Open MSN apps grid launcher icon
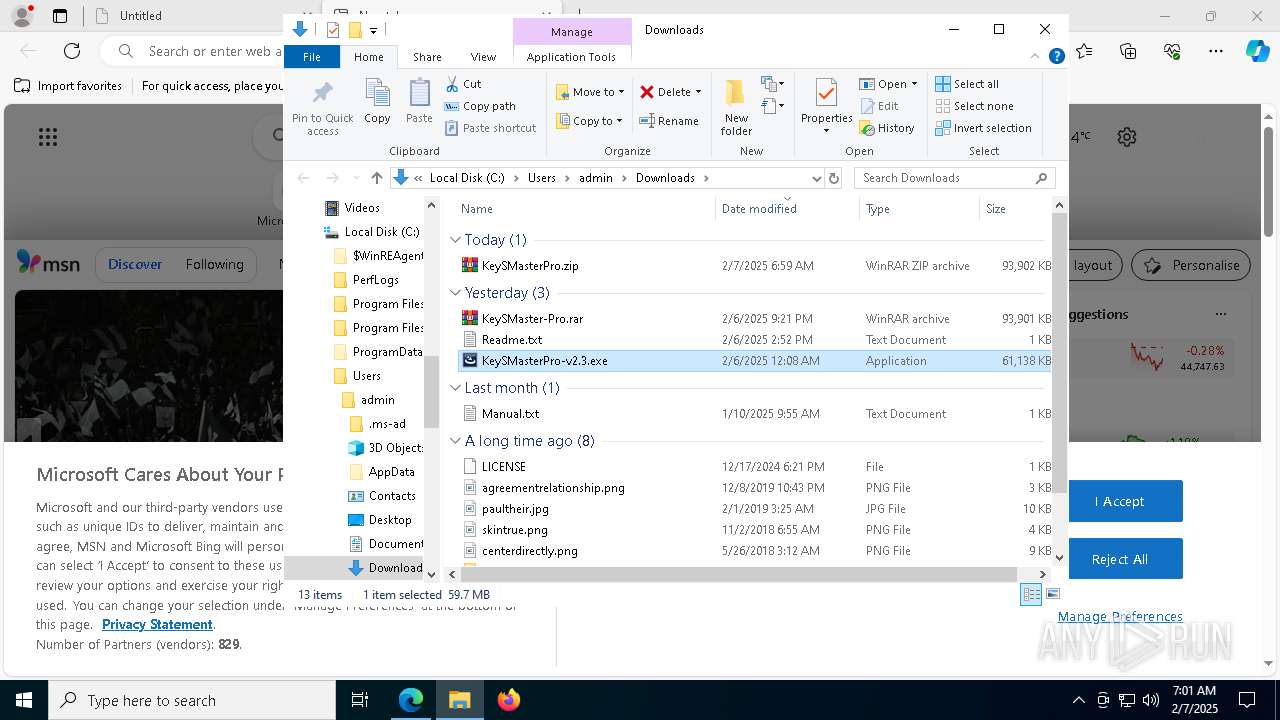The width and height of the screenshot is (1280, 720). click(x=48, y=137)
